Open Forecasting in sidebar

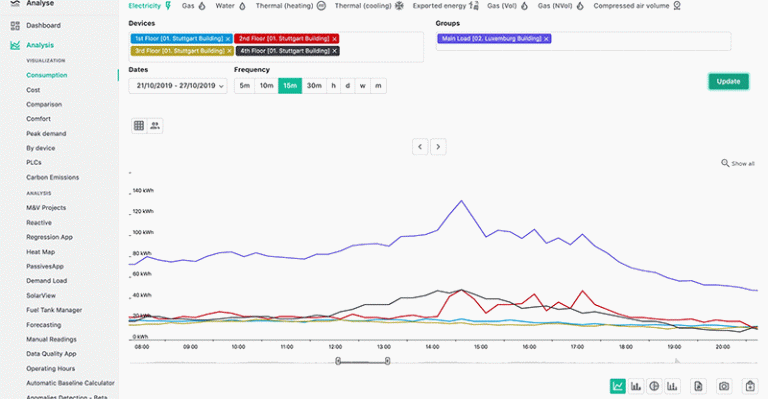[44, 325]
